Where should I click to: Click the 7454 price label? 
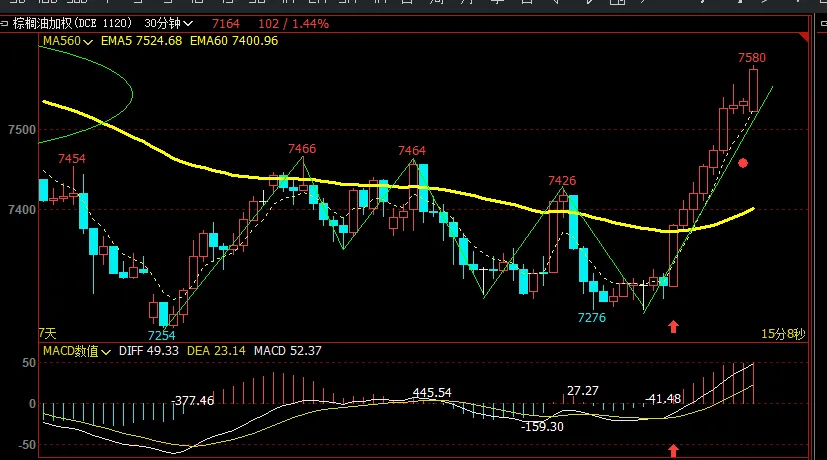(72, 159)
